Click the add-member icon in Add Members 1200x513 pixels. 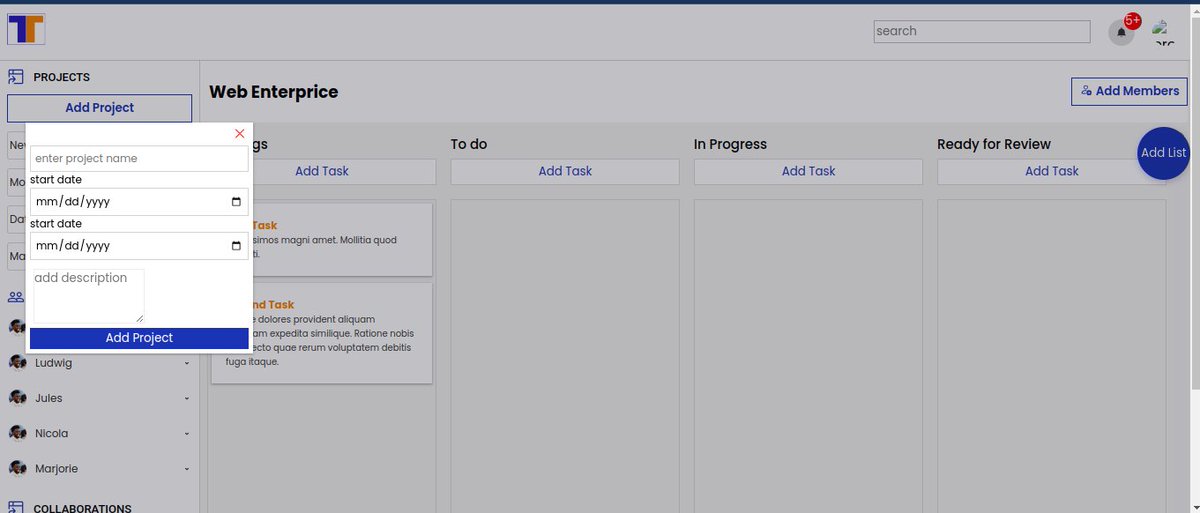click(x=1086, y=91)
